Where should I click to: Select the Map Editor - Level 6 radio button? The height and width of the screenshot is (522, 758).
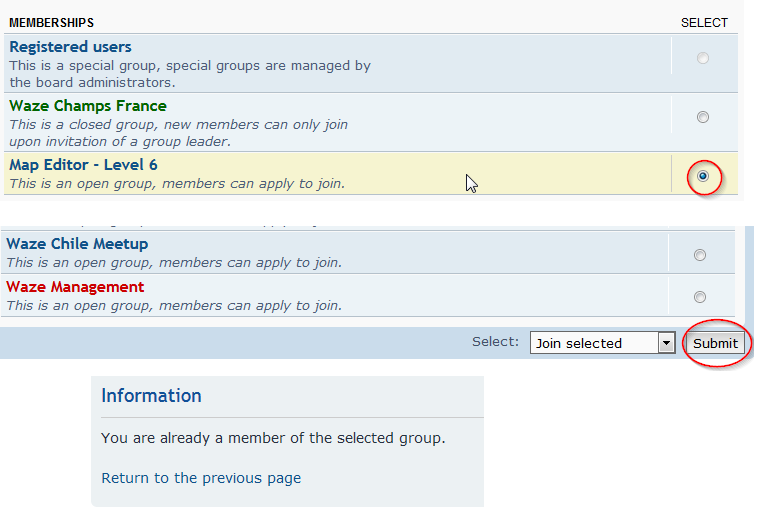703,176
